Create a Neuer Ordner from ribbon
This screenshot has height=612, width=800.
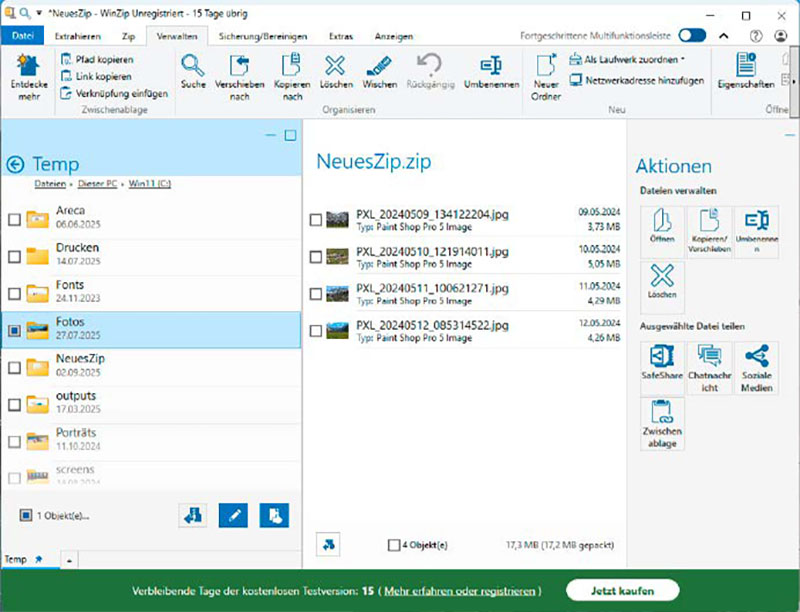(546, 67)
